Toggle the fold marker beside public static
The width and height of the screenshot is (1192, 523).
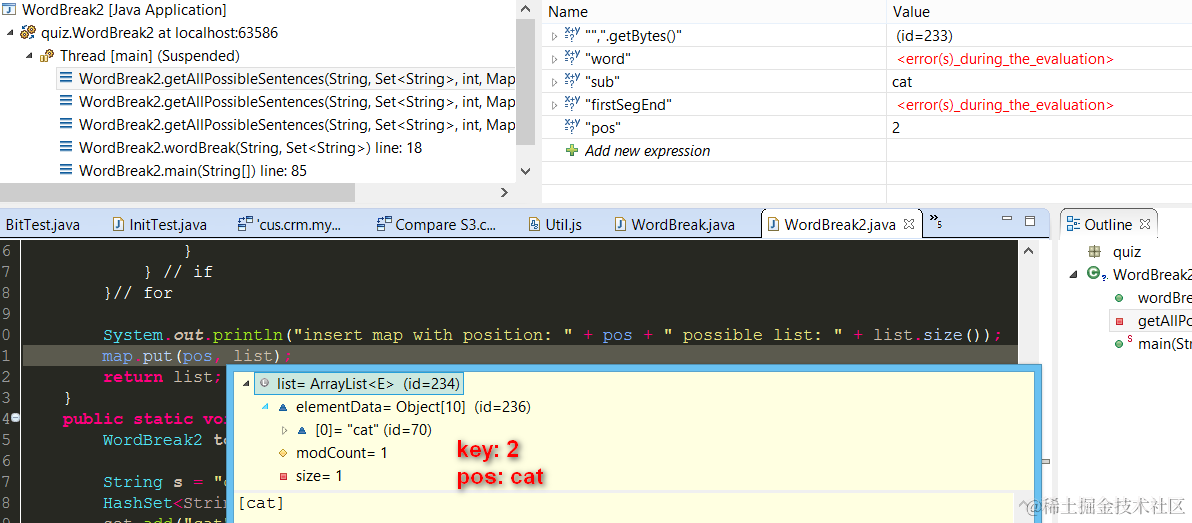click(x=16, y=418)
